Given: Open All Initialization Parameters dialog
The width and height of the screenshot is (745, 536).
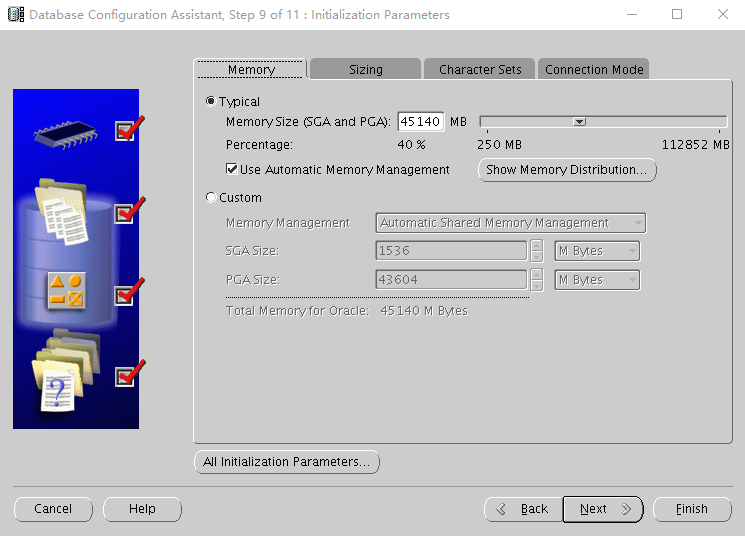Looking at the screenshot, I should [x=287, y=462].
